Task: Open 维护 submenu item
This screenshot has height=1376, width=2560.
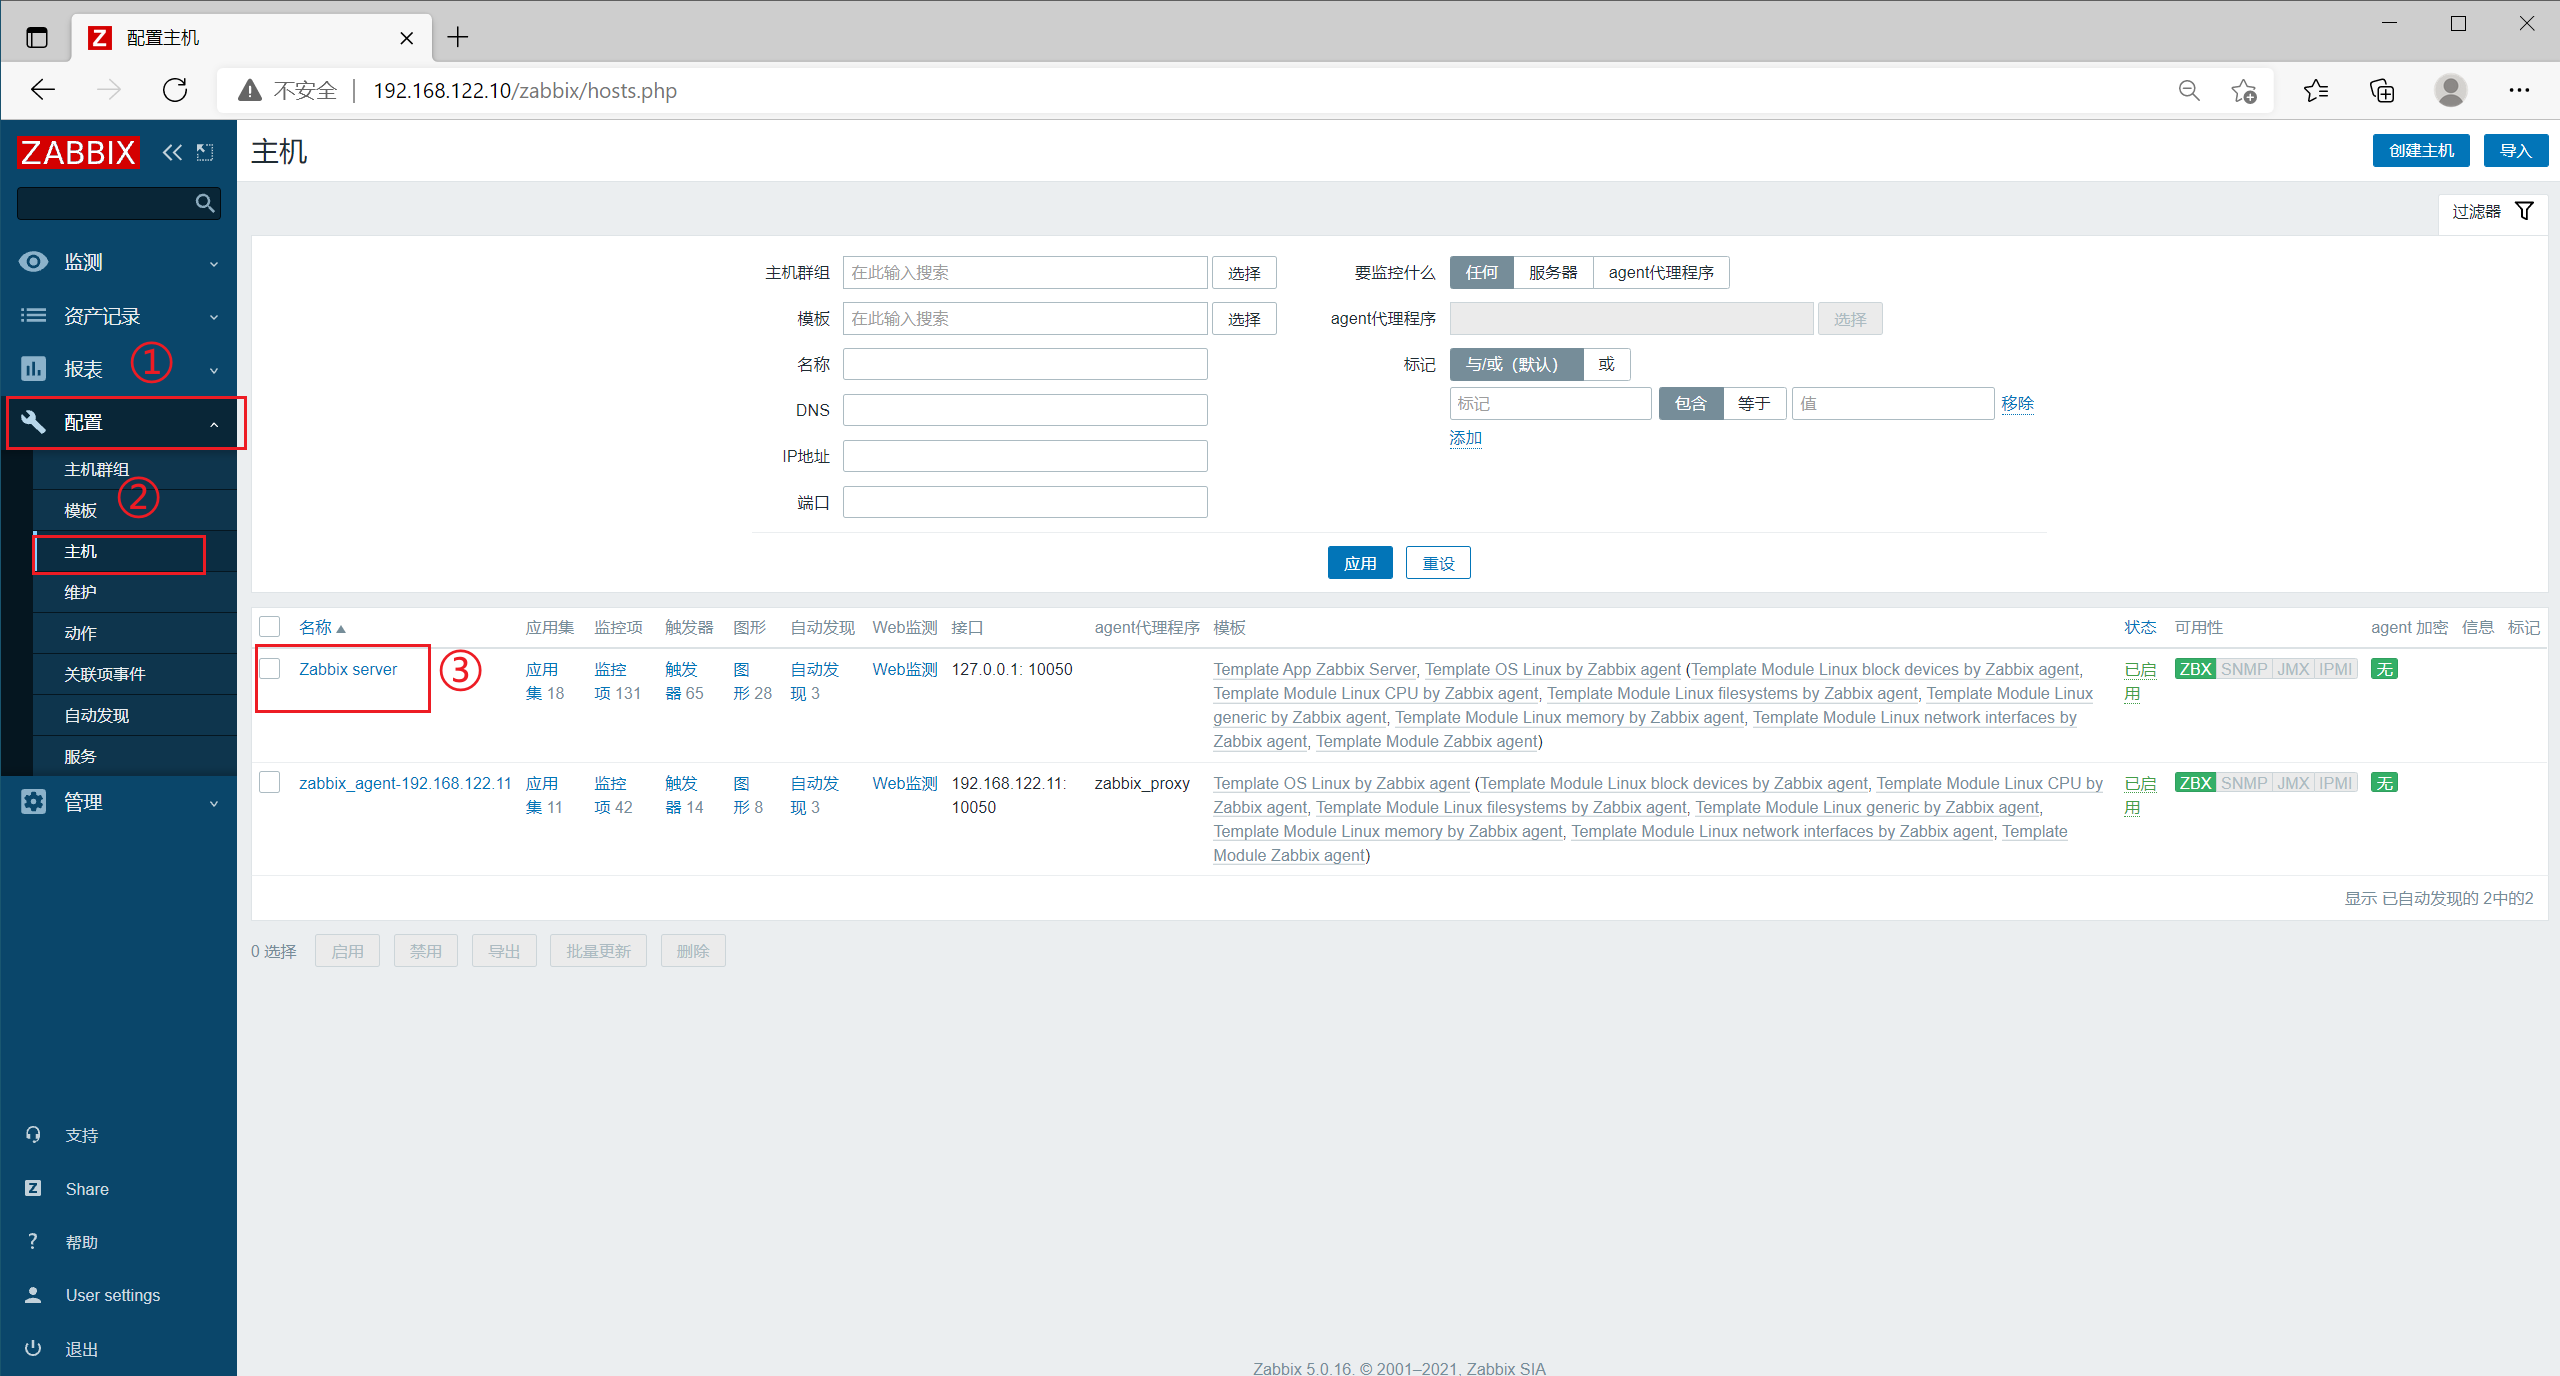Action: point(81,592)
